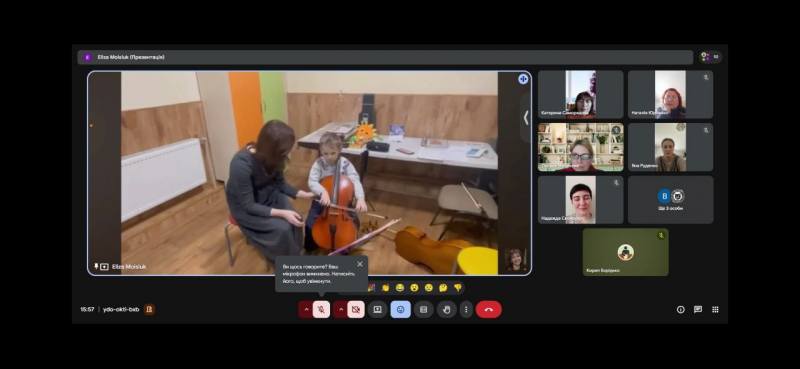The height and width of the screenshot is (369, 800).
Task: Open meeting details info icon
Action: point(681,309)
